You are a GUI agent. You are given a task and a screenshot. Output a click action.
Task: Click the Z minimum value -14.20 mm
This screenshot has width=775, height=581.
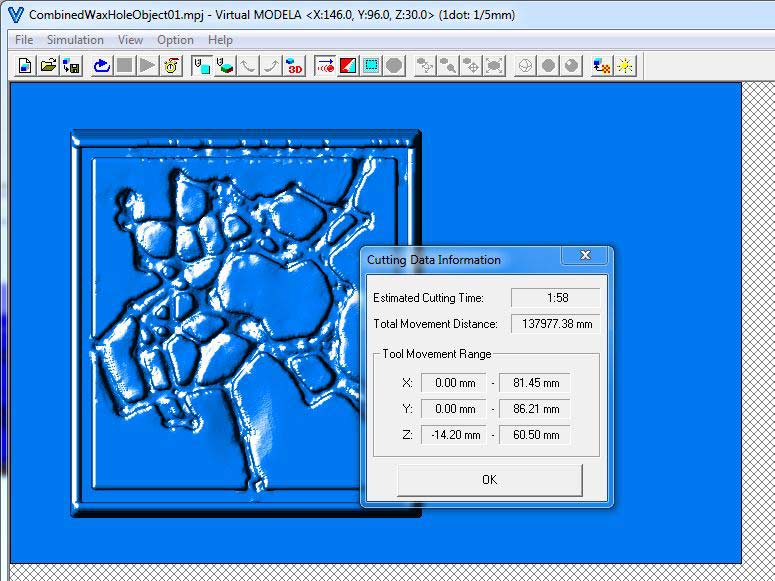point(454,435)
